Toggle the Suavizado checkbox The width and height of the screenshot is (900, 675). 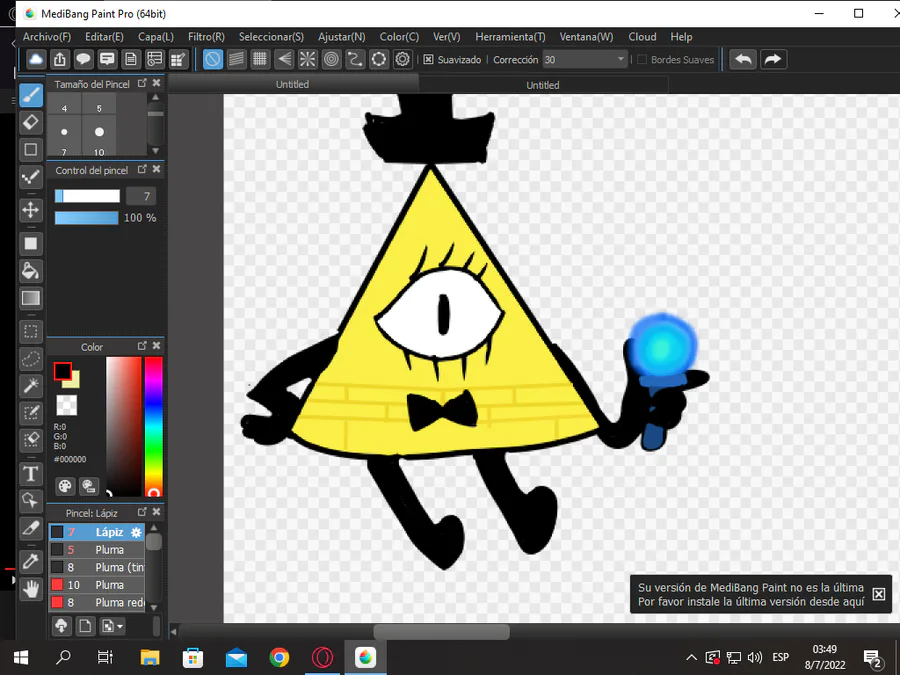click(x=428, y=60)
